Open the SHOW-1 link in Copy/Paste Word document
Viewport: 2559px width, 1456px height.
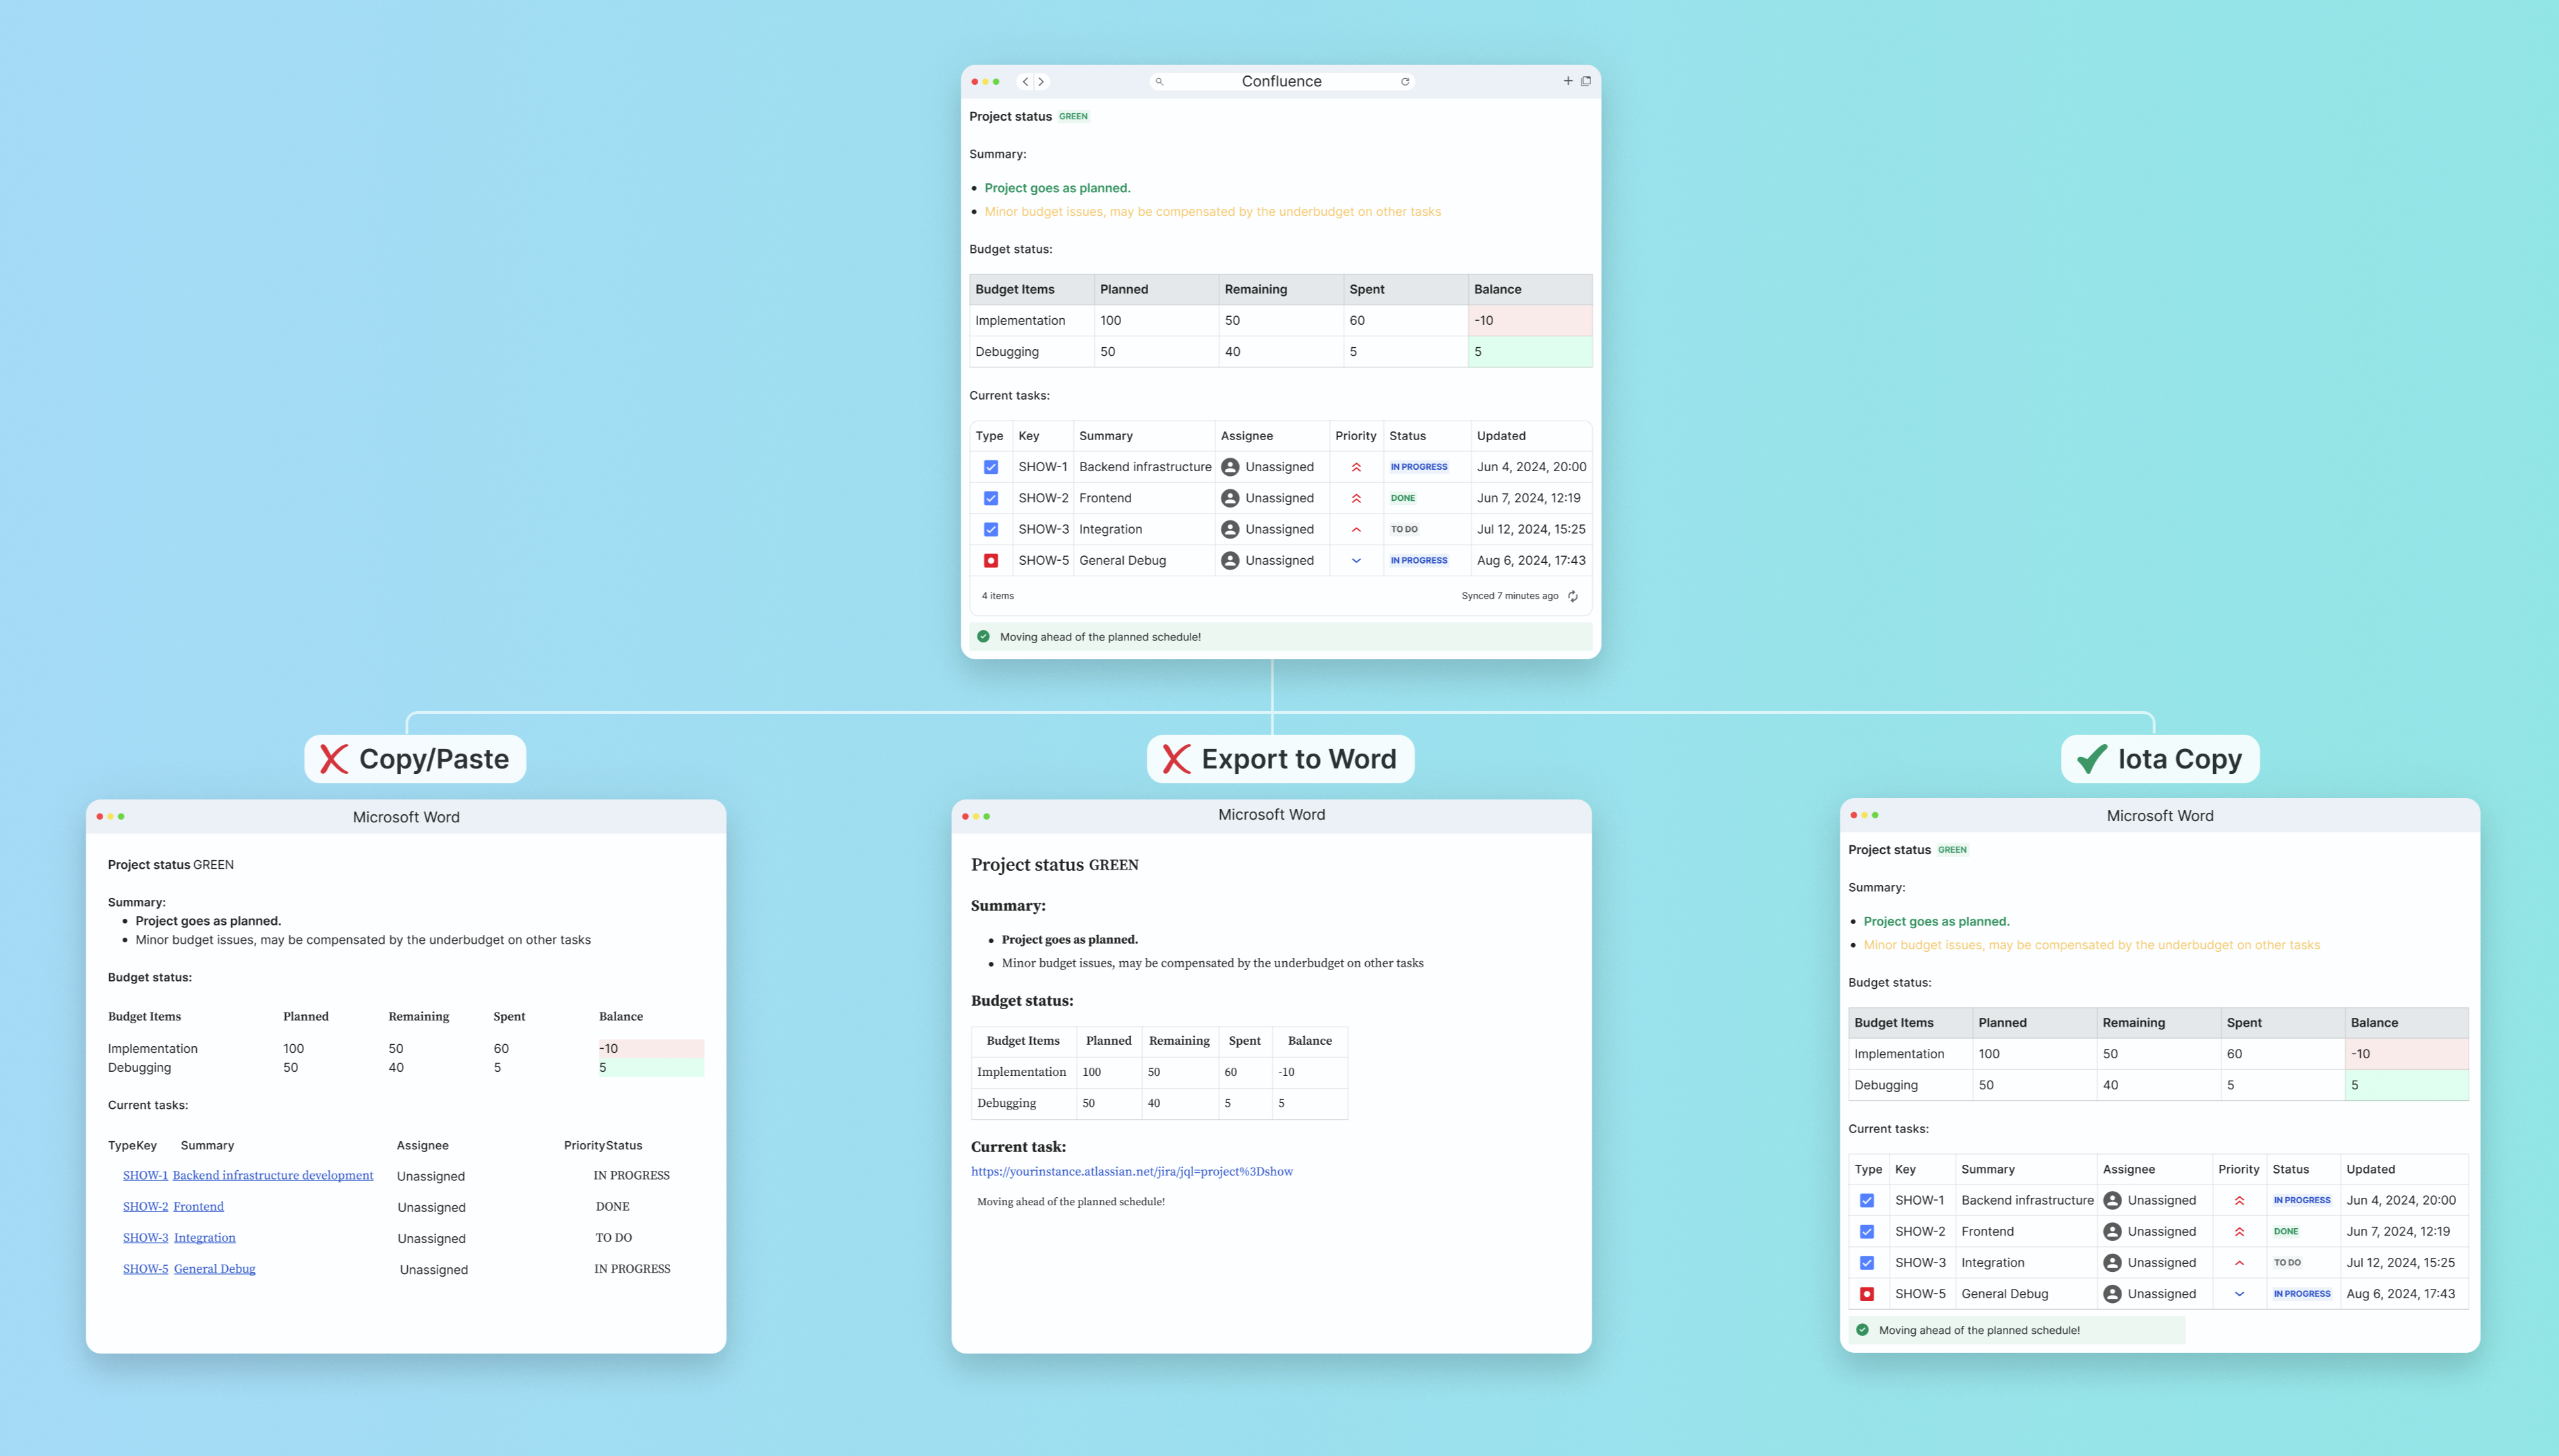(x=145, y=1175)
